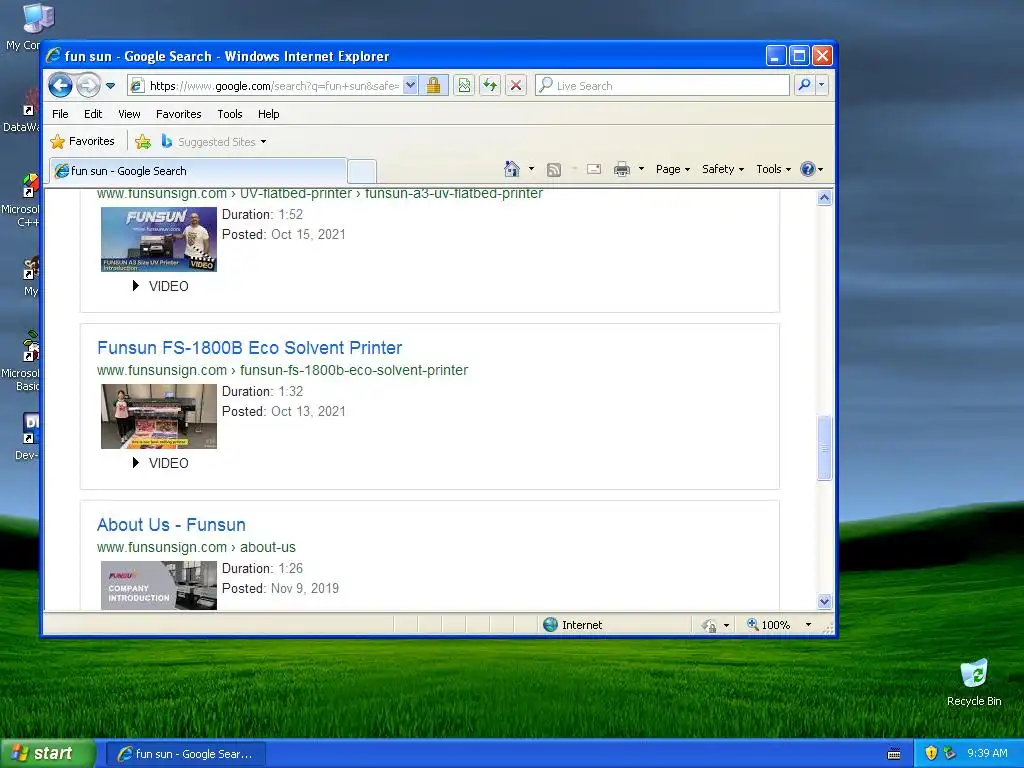The width and height of the screenshot is (1024, 768).
Task: Click the yellow security shield tray icon
Action: click(x=931, y=753)
